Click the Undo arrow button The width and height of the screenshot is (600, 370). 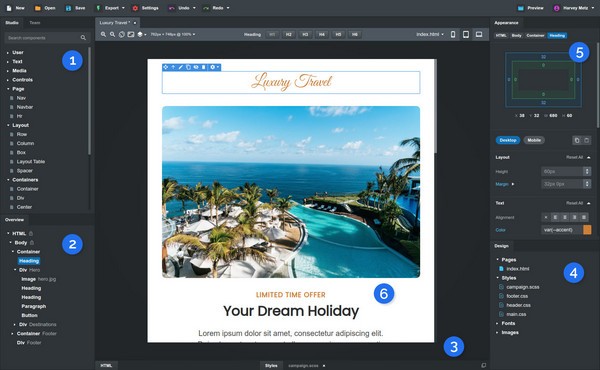pyautogui.click(x=172, y=8)
